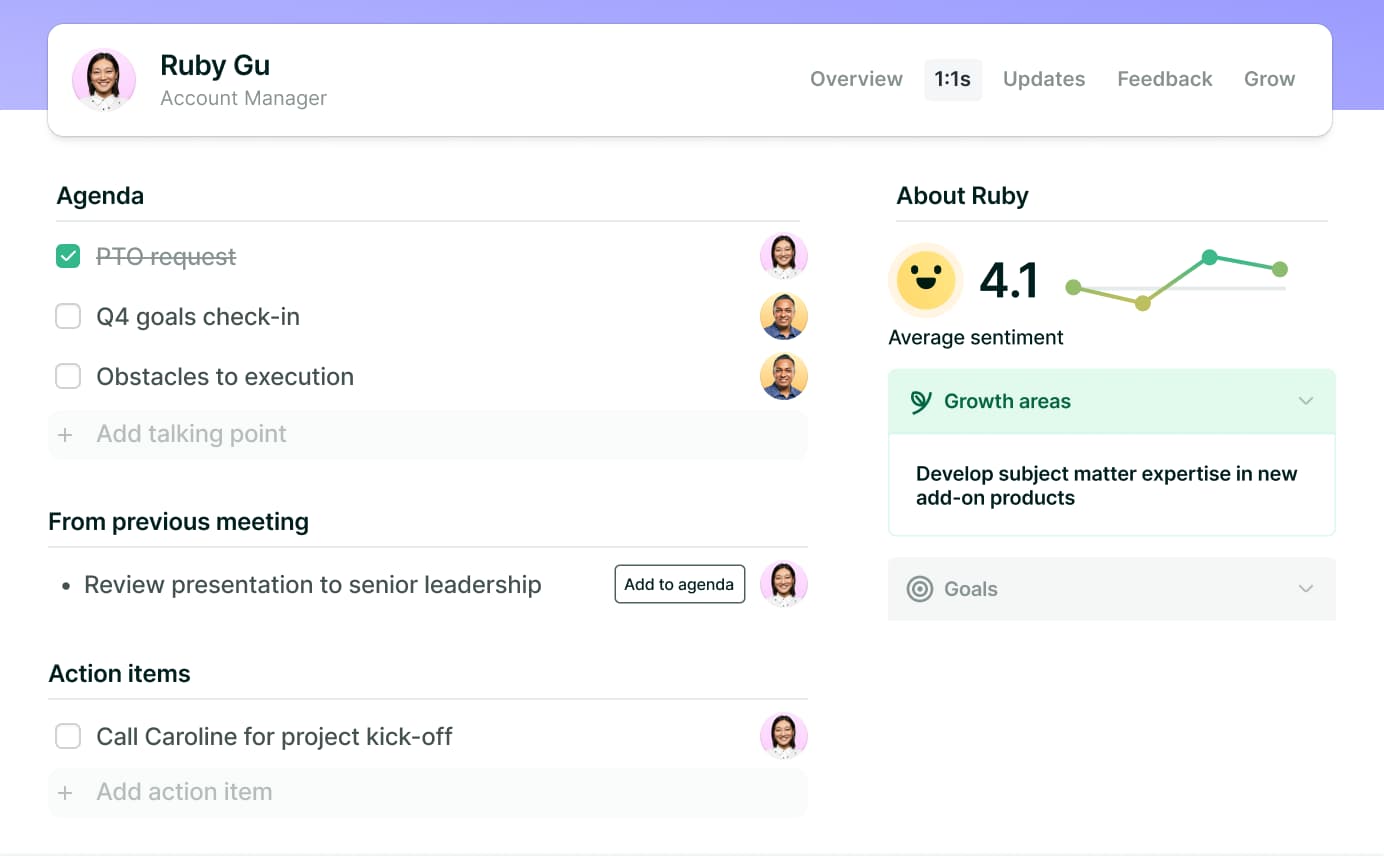Switch to the Overview tab
Image resolution: width=1384 pixels, height=856 pixels.
click(x=856, y=80)
